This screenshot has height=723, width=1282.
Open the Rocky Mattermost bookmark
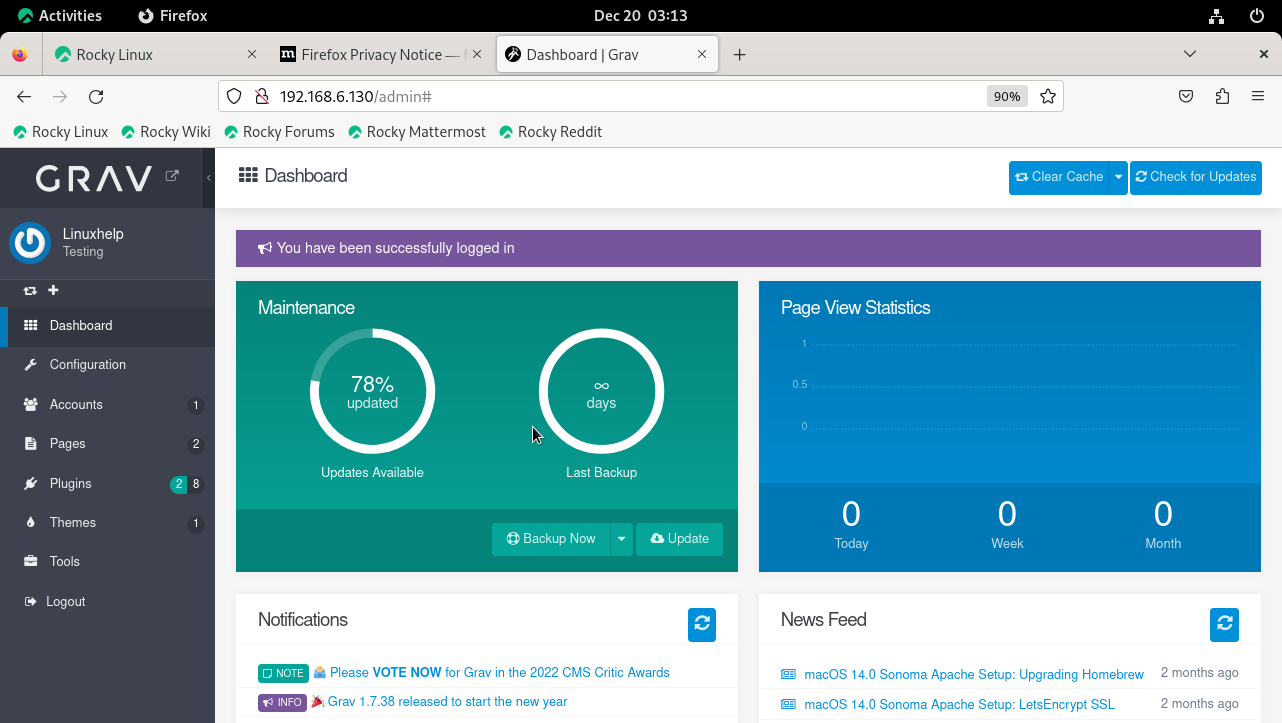tap(417, 132)
